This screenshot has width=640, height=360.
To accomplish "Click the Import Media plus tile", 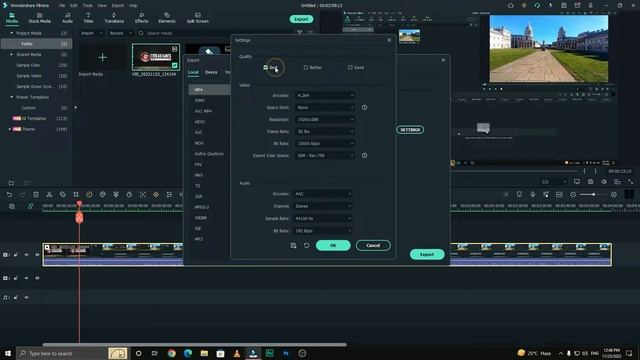I will tap(102, 58).
